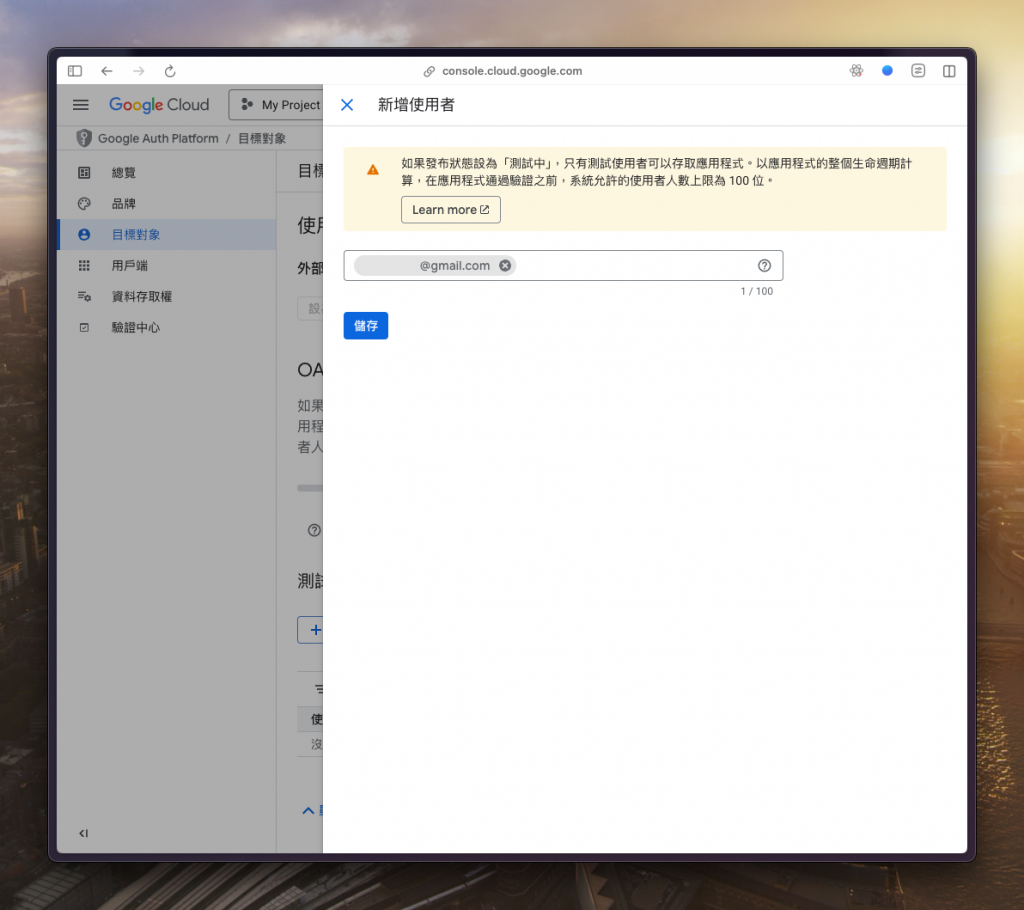
Task: Toggle the browser sidebar icon
Action: coord(75,71)
